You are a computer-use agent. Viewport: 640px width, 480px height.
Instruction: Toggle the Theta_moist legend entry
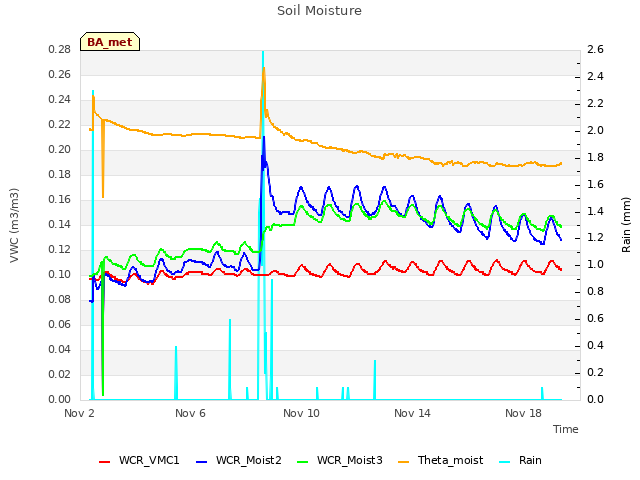point(440,460)
